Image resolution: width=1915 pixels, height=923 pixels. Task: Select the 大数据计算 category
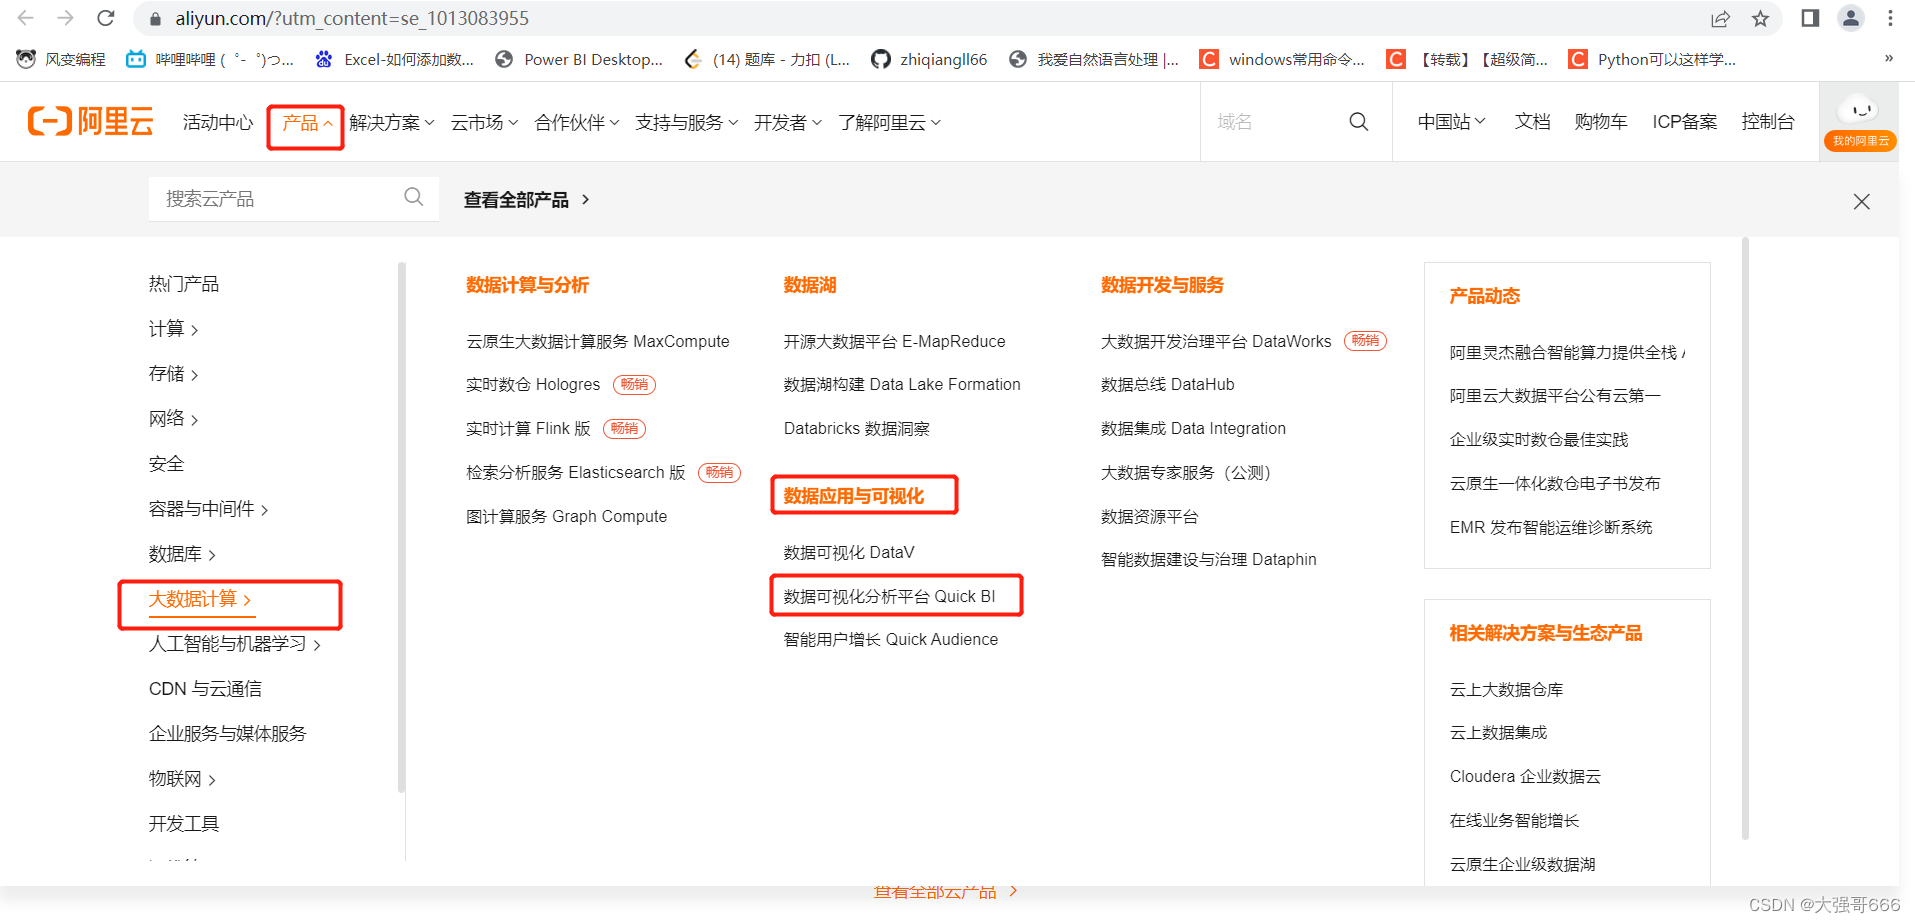(200, 599)
